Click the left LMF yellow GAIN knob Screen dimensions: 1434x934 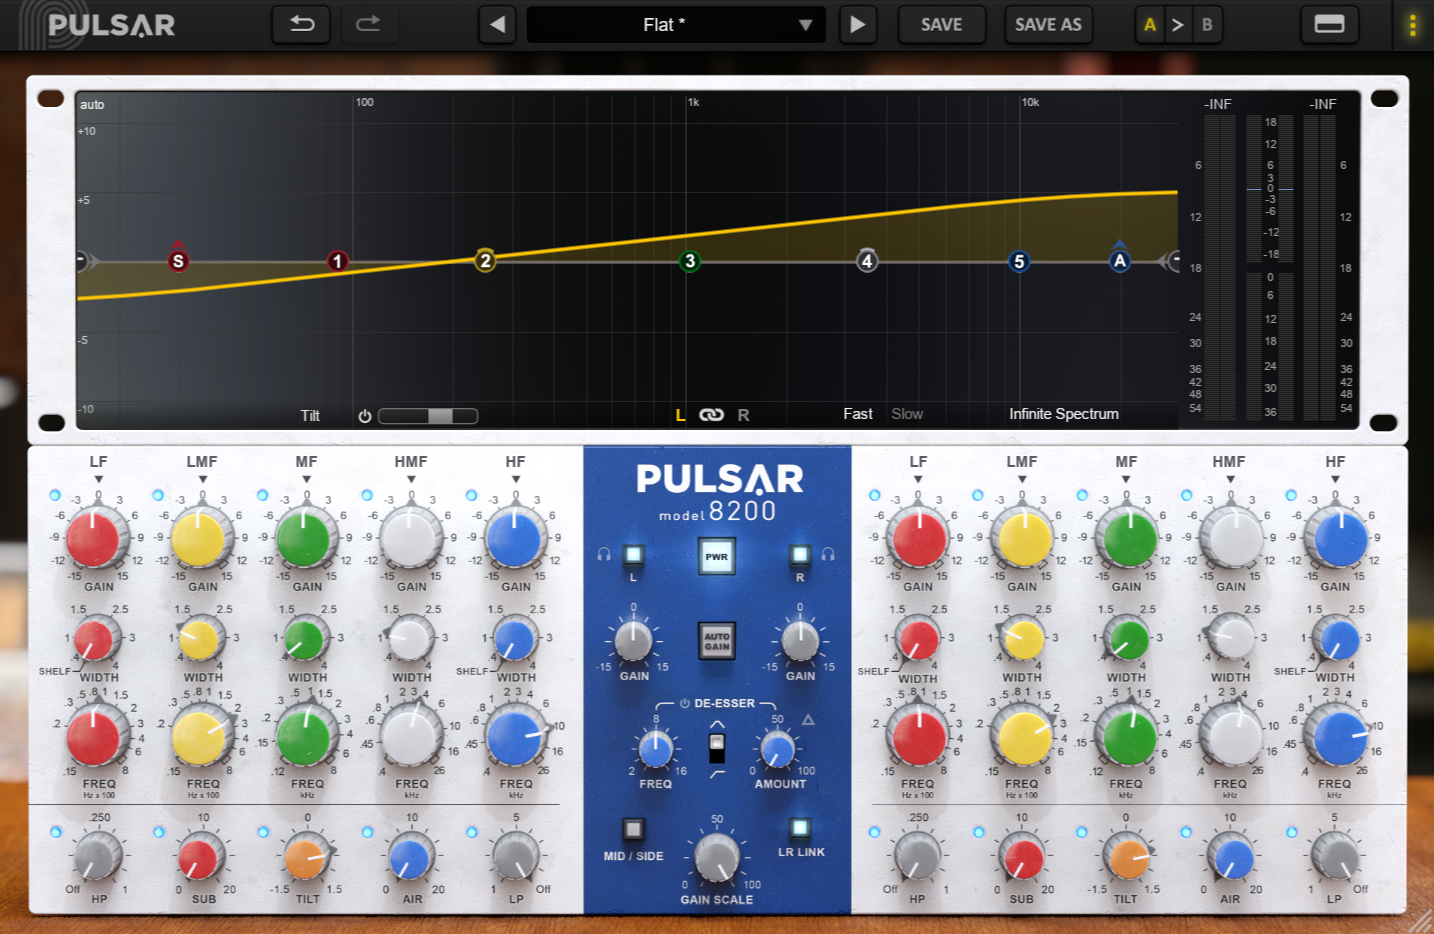pos(198,538)
